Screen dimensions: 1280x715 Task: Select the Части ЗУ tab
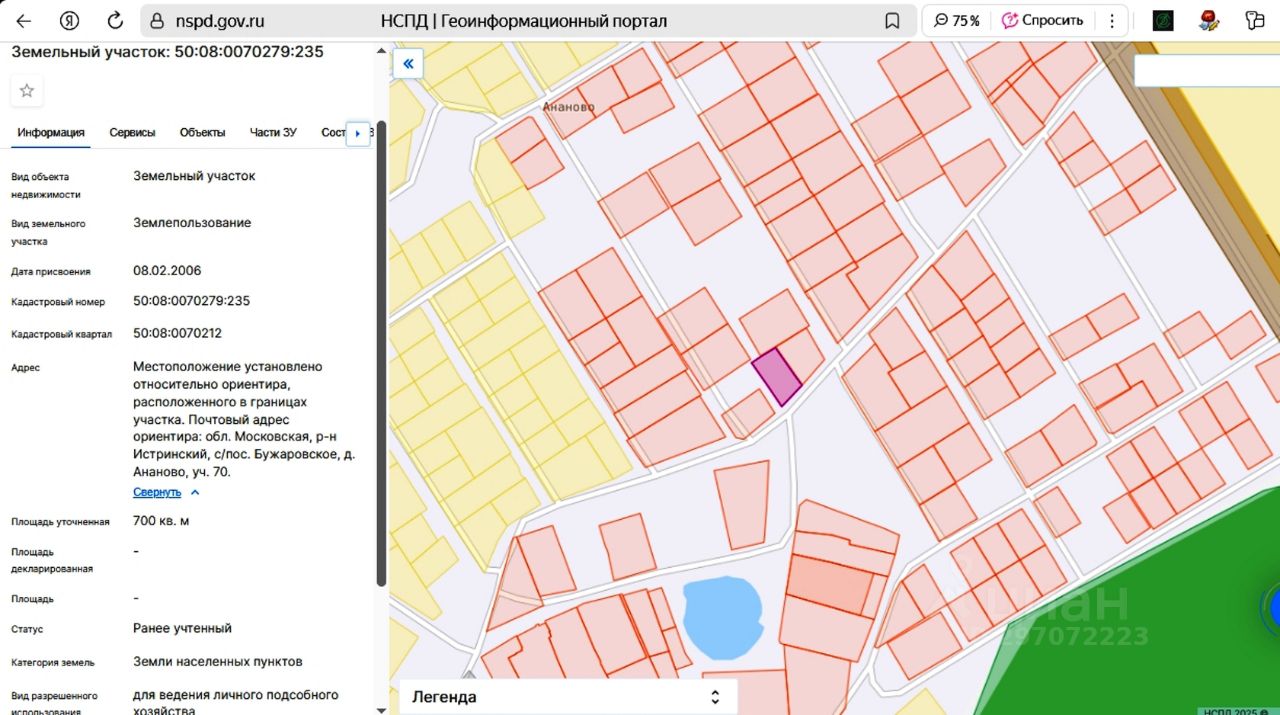(273, 132)
